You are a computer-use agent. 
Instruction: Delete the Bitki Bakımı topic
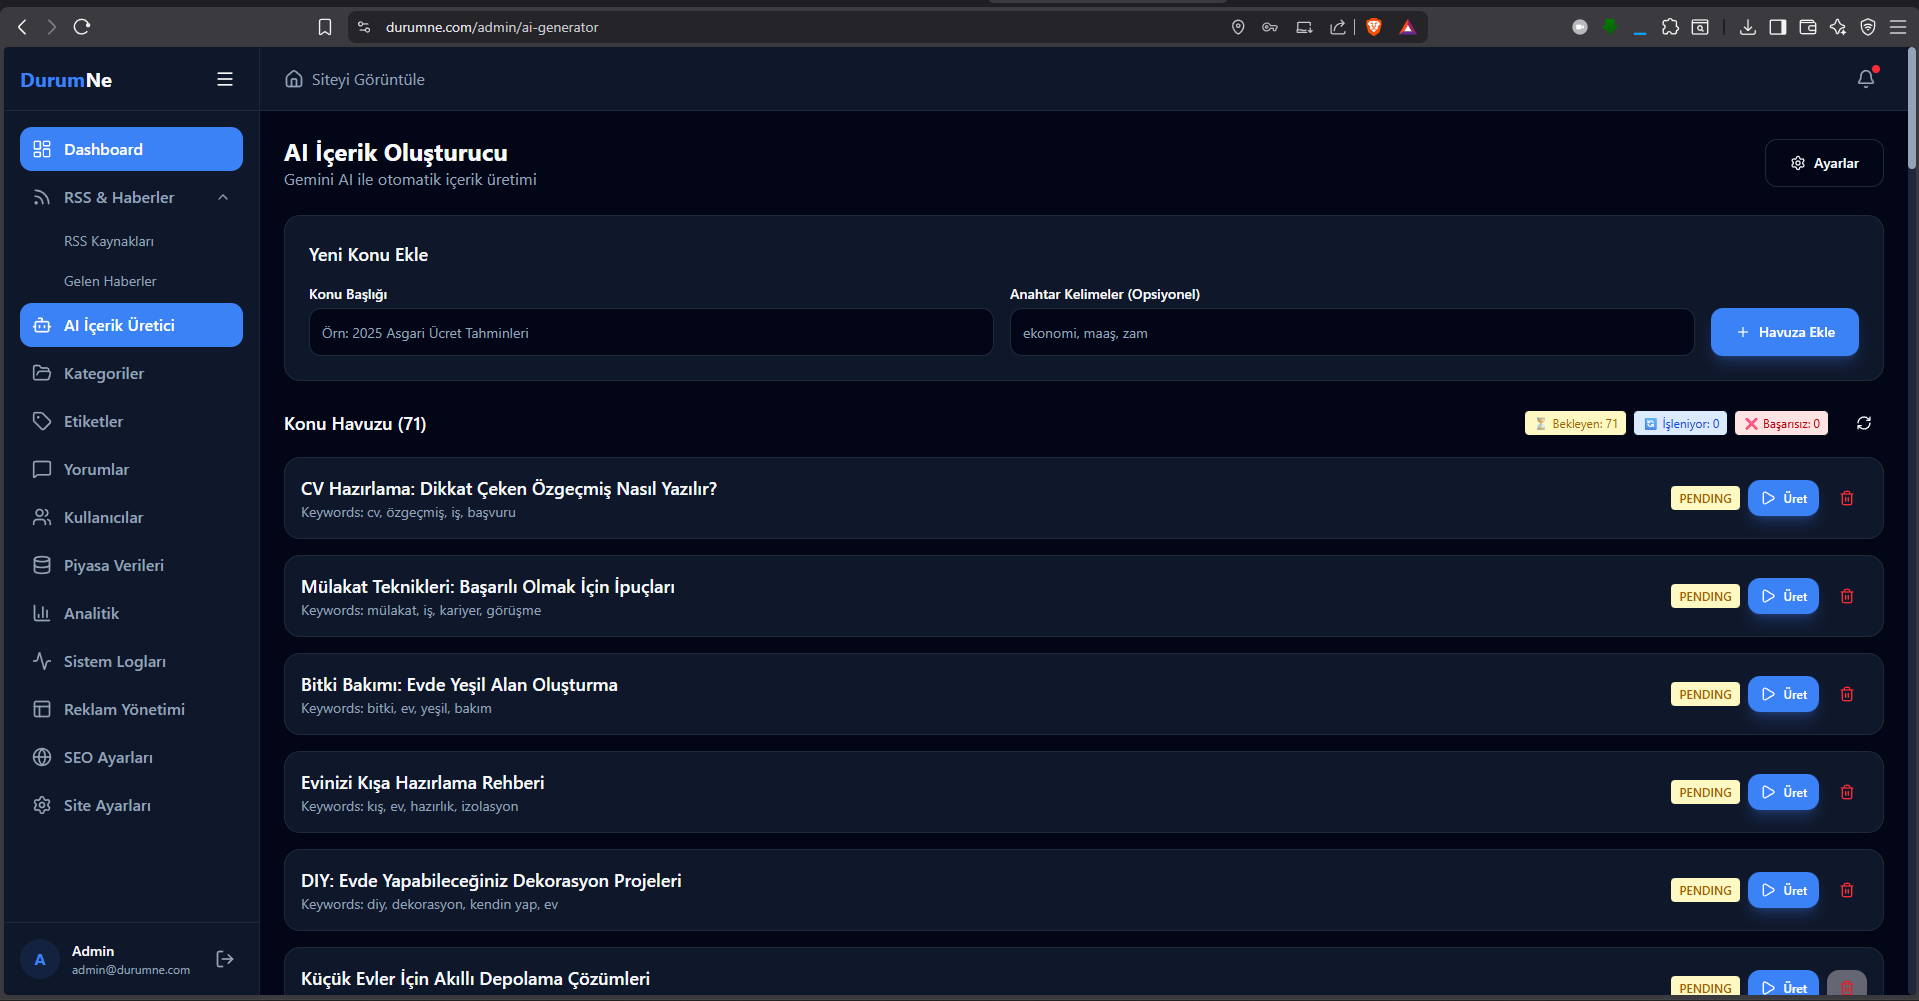click(x=1847, y=694)
